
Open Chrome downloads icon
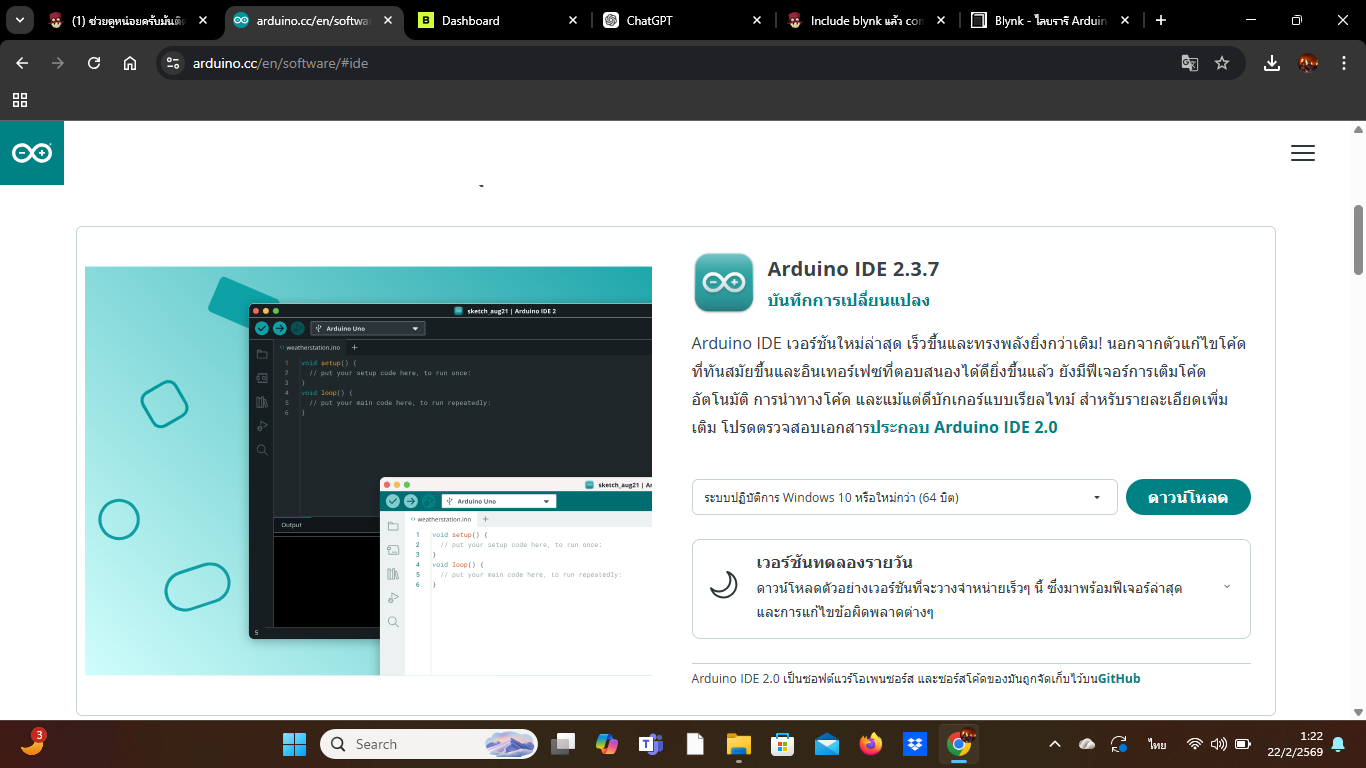(x=1271, y=63)
